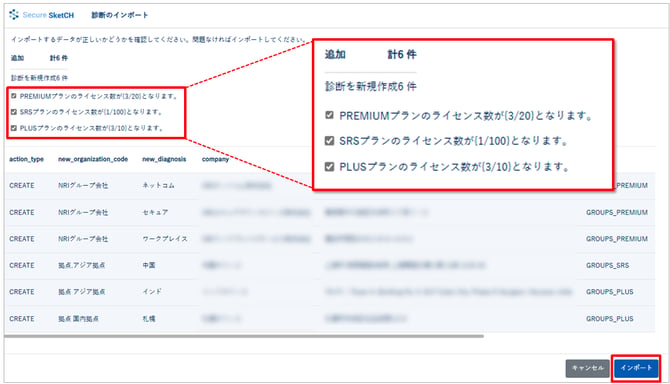
Task: Select the 札幌 diagnosis cell
Action: [x=149, y=319]
